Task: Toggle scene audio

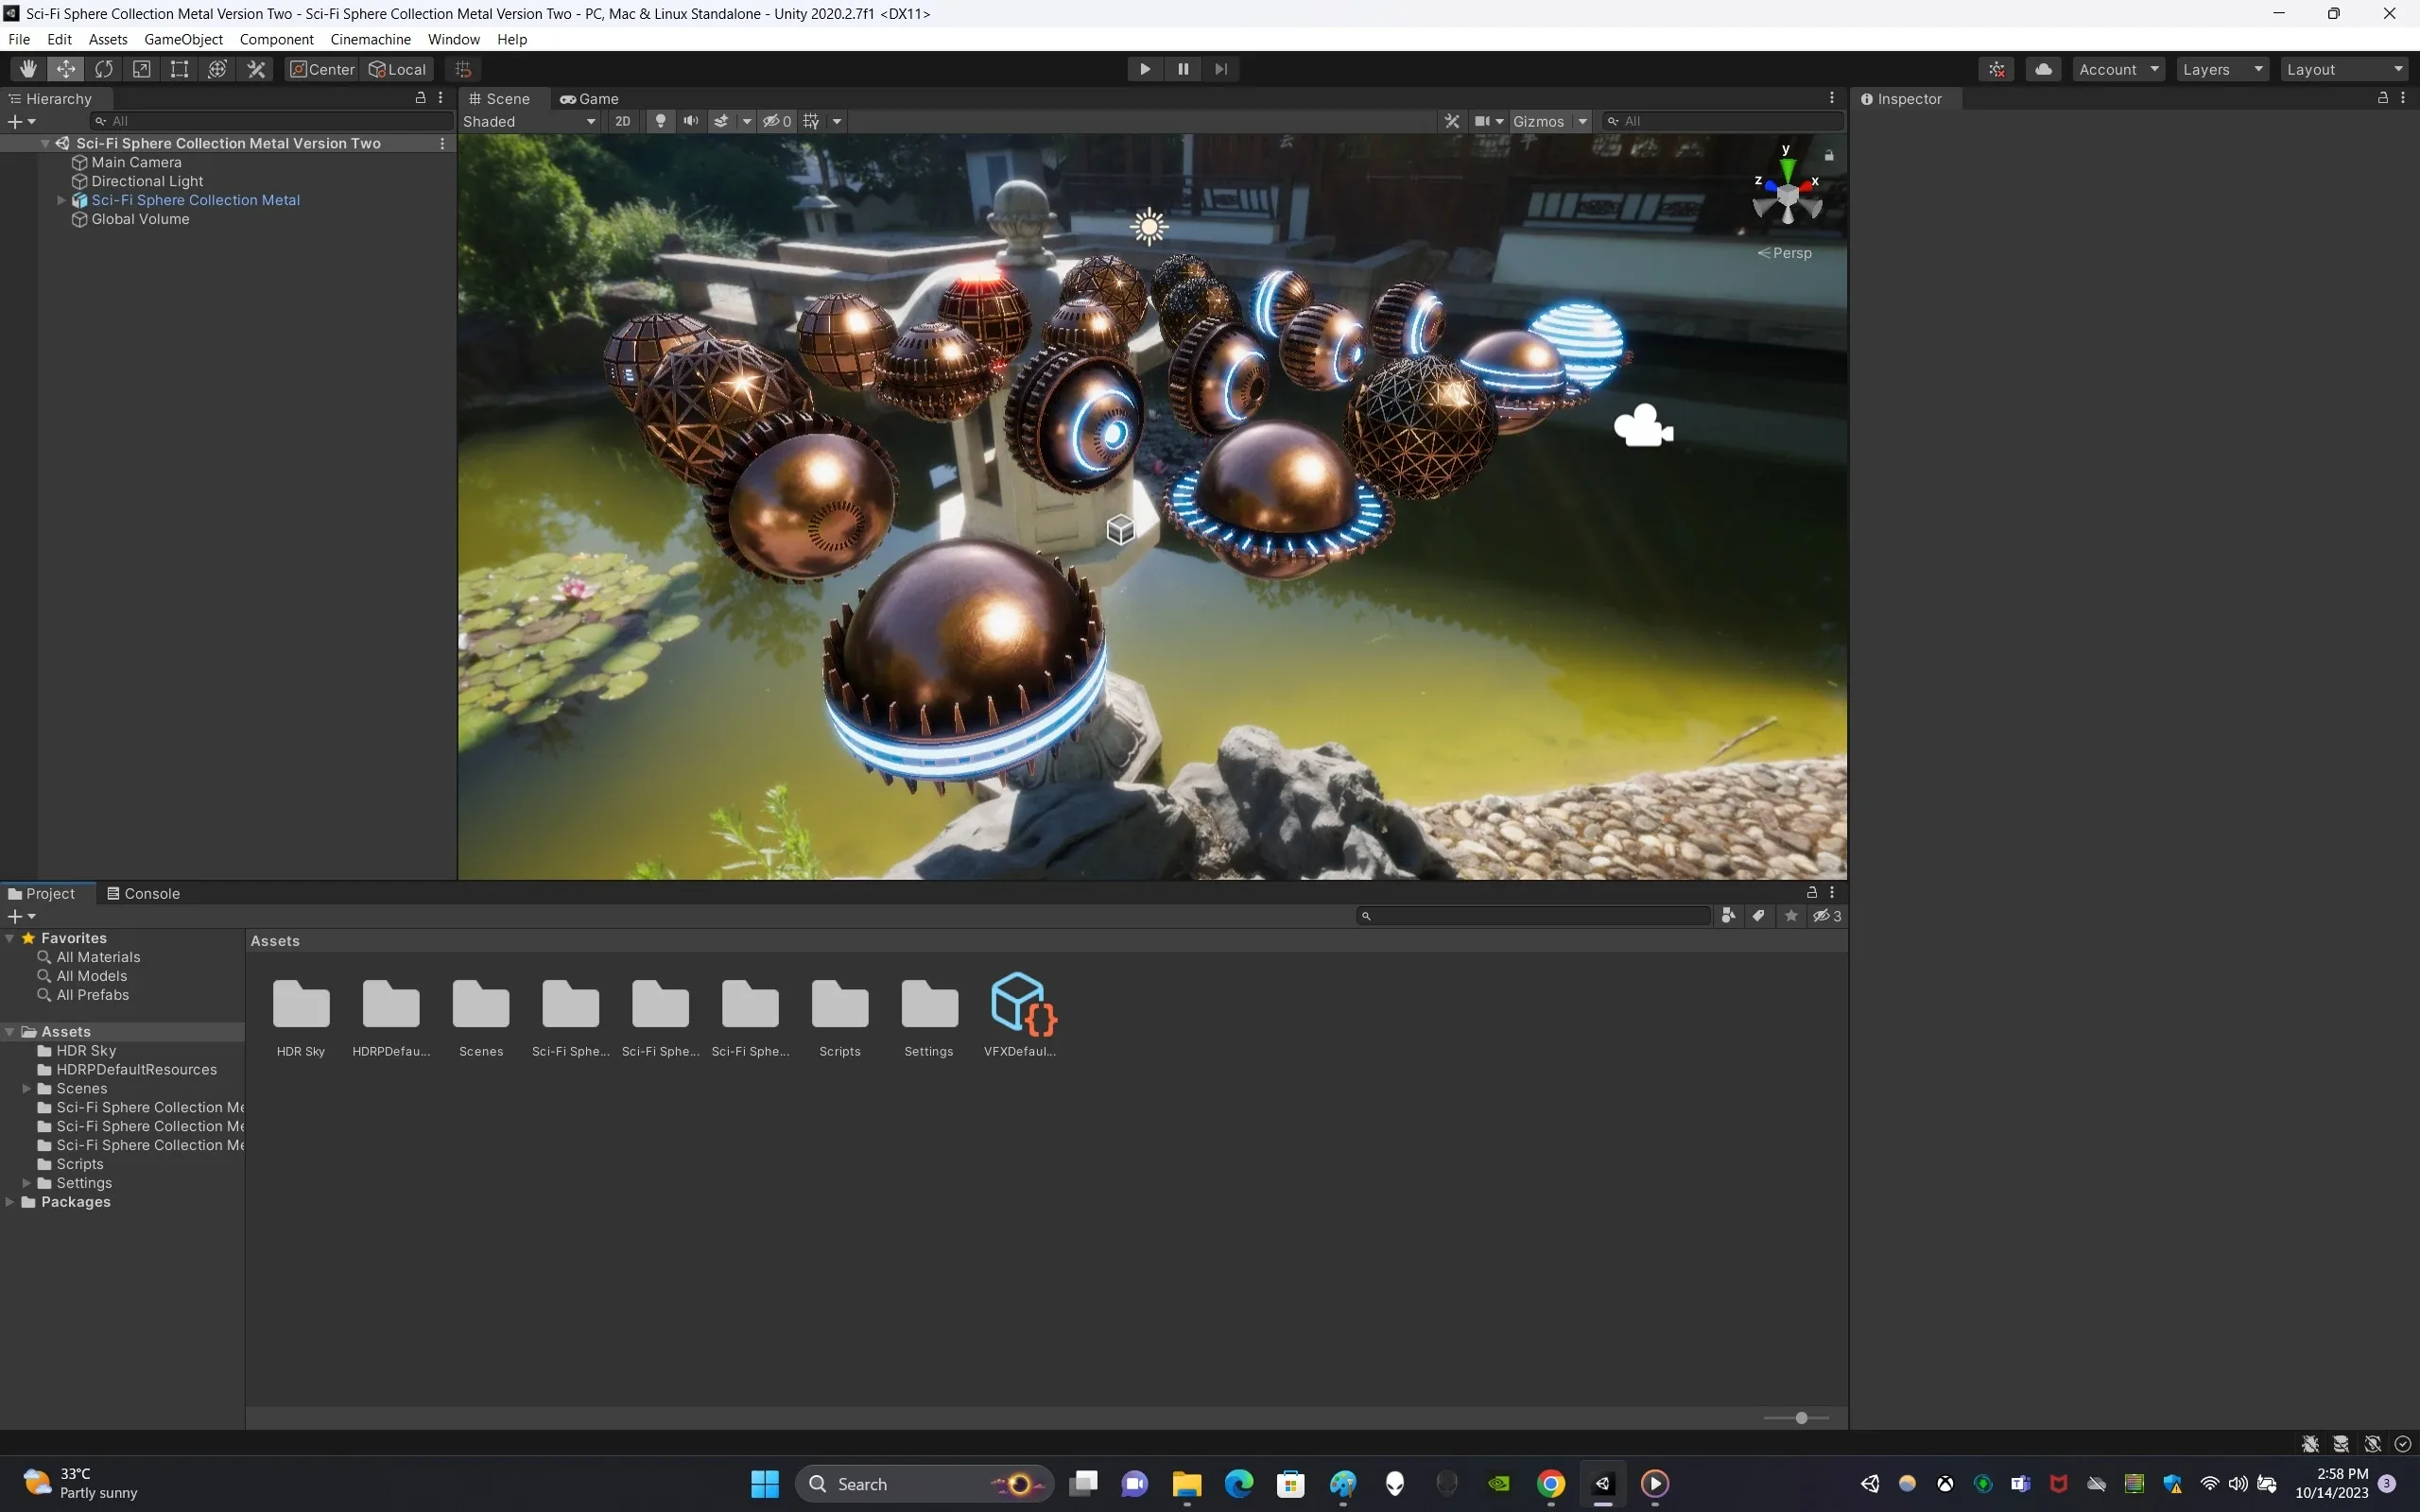Action: pyautogui.click(x=690, y=121)
